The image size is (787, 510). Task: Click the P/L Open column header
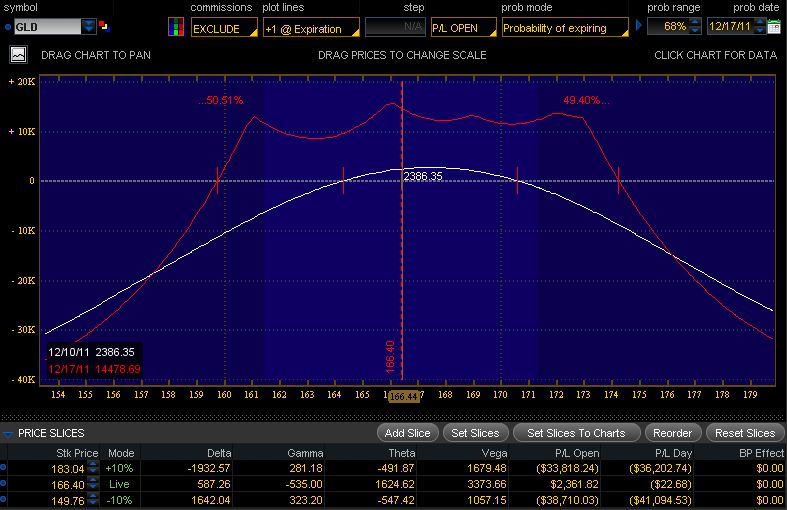point(577,453)
